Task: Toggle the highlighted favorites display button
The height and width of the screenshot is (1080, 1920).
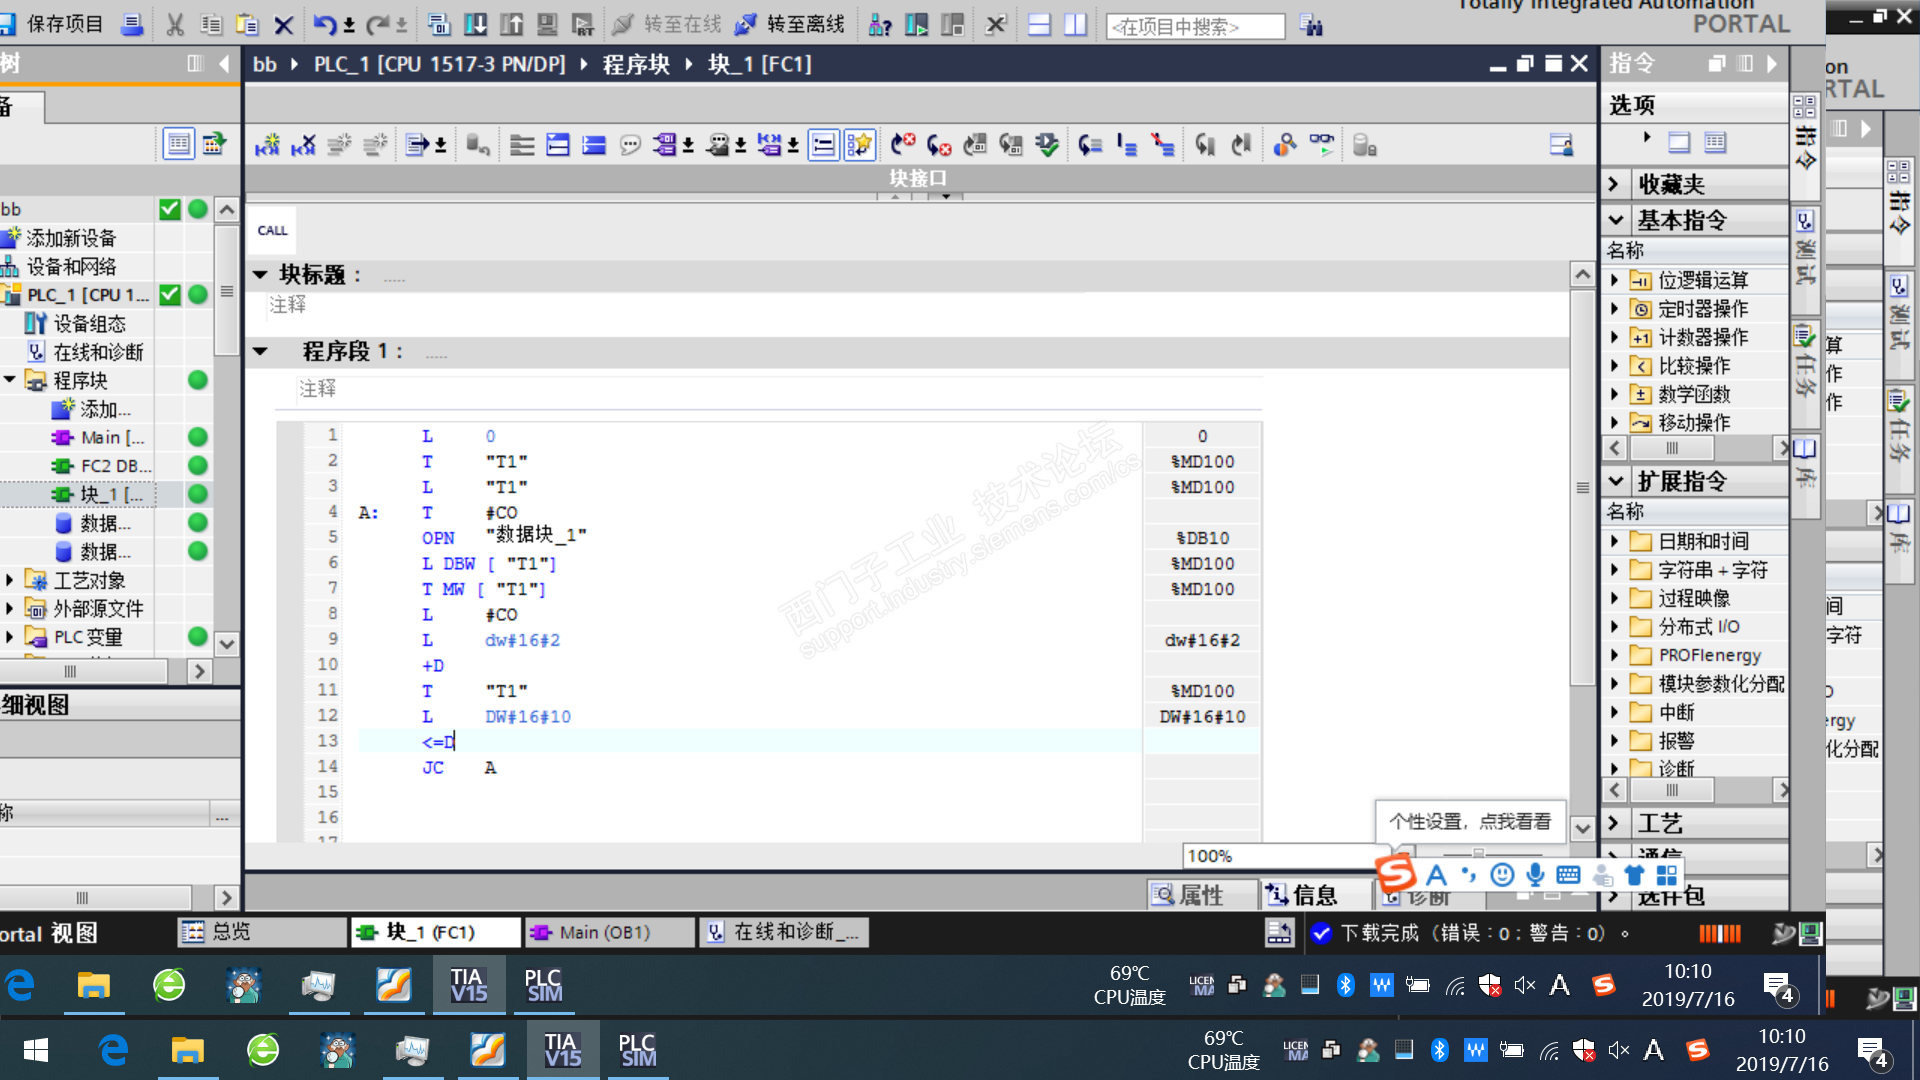Action: pos(859,145)
